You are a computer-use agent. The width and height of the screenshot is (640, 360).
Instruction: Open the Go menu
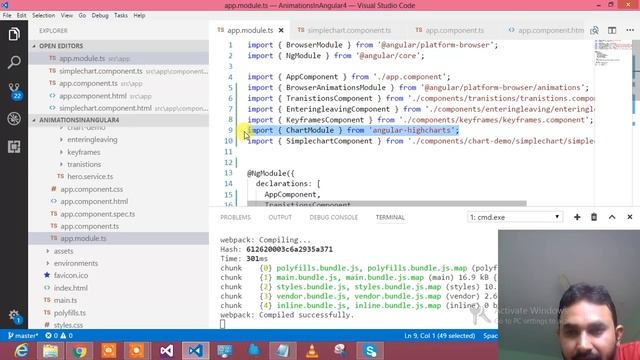click(x=82, y=16)
